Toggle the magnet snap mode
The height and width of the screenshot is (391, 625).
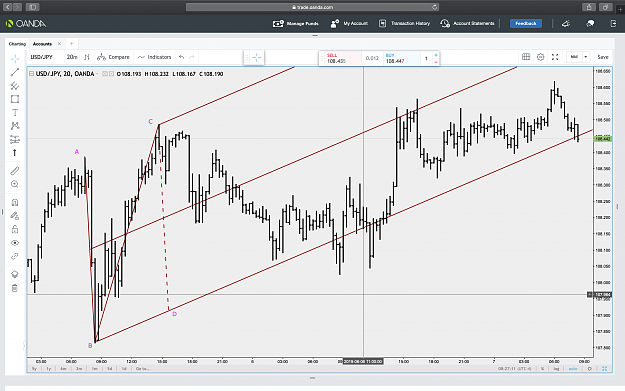[15, 202]
